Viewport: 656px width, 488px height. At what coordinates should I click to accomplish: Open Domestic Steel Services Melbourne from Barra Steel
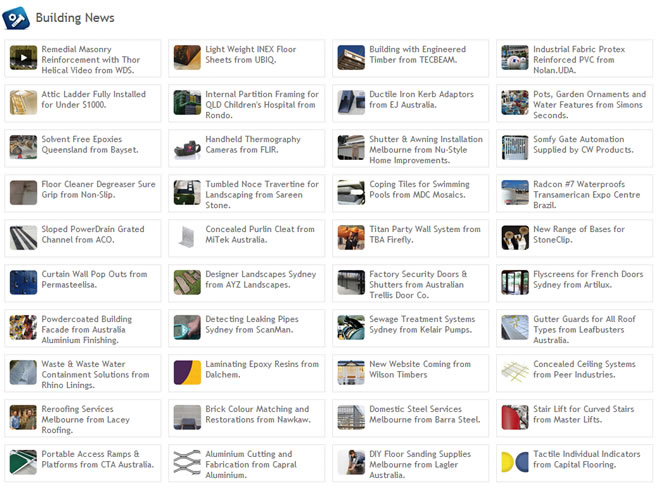pyautogui.click(x=425, y=414)
